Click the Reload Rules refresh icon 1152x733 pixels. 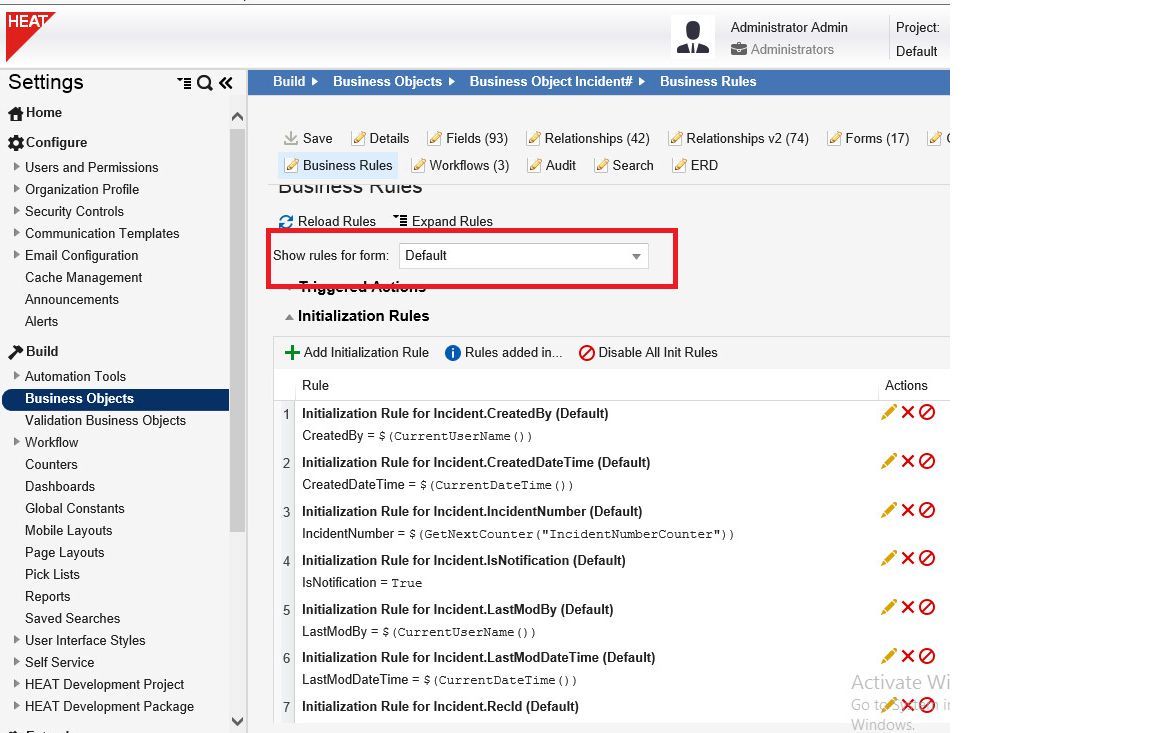286,221
